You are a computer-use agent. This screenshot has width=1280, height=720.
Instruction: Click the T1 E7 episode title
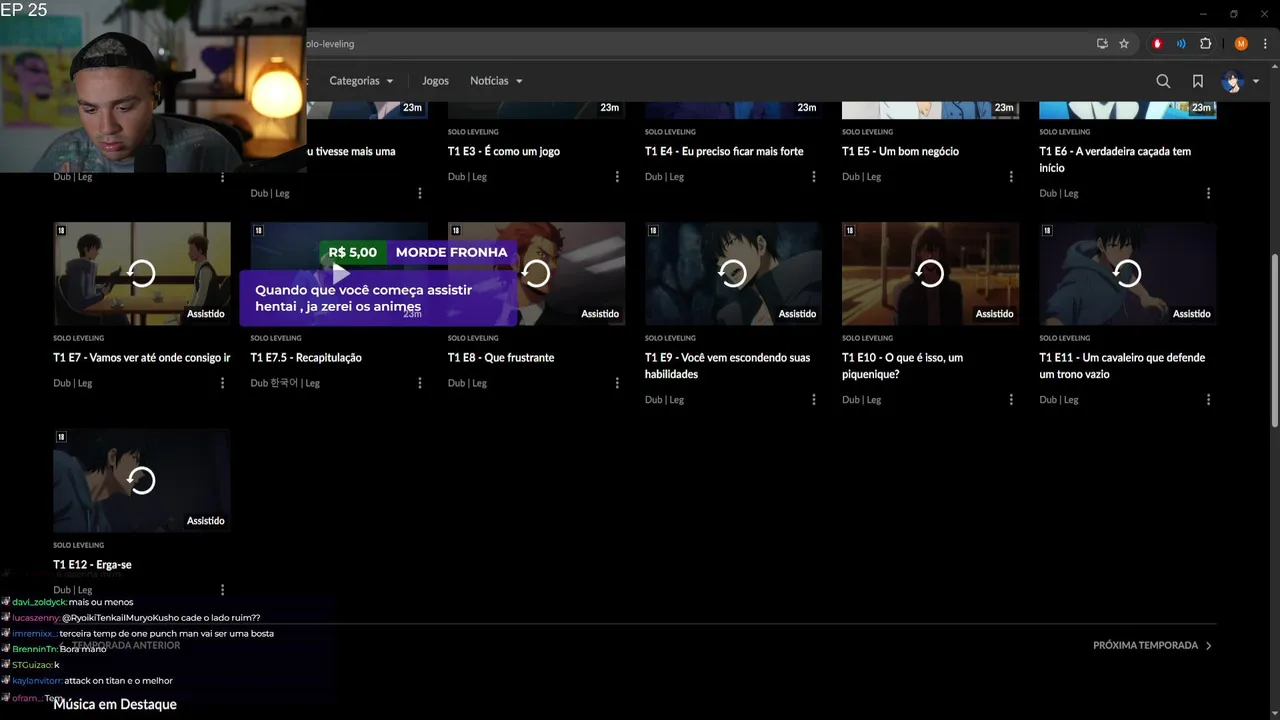point(142,358)
